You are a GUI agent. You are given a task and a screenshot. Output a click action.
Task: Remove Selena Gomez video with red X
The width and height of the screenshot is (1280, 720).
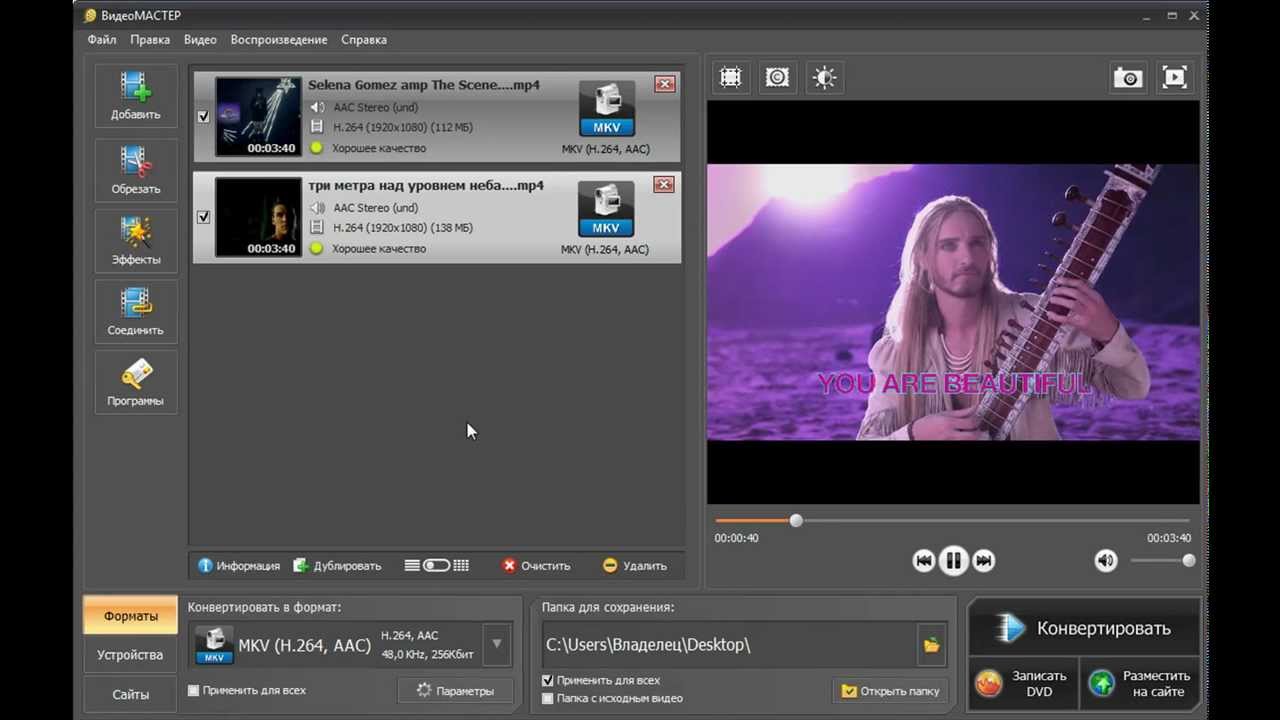pos(664,84)
